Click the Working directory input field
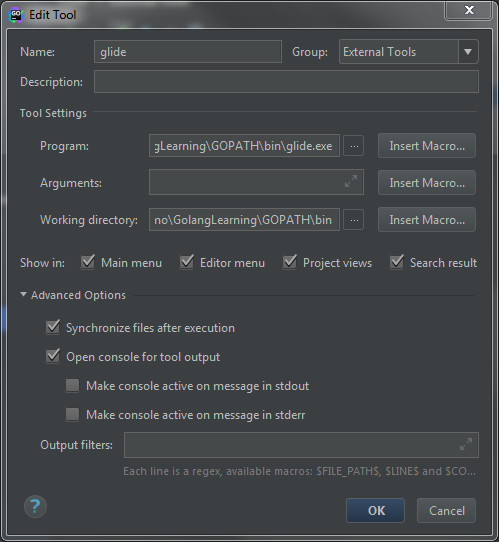499x542 pixels. pos(244,219)
